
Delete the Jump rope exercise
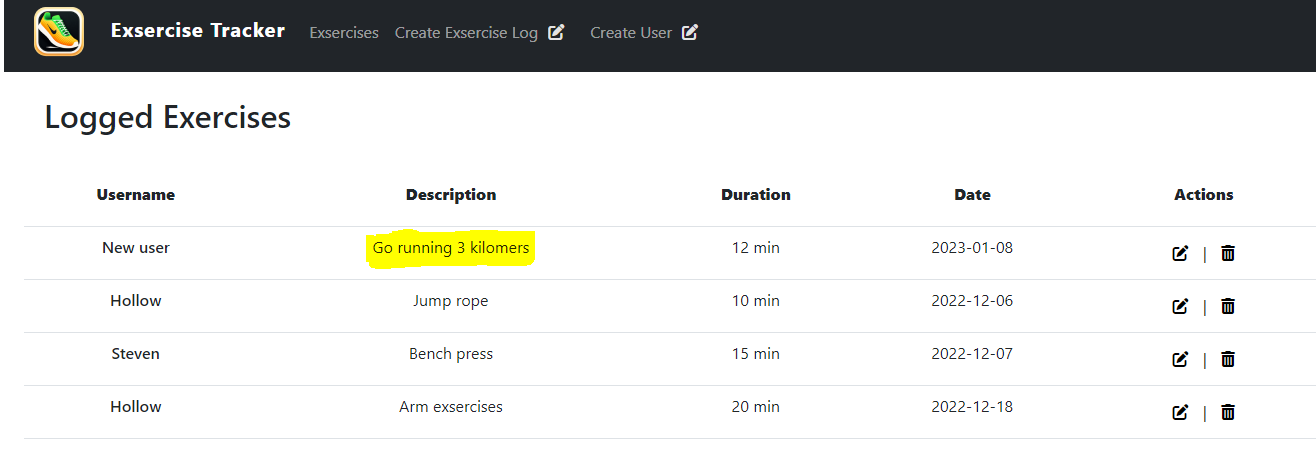(x=1228, y=307)
